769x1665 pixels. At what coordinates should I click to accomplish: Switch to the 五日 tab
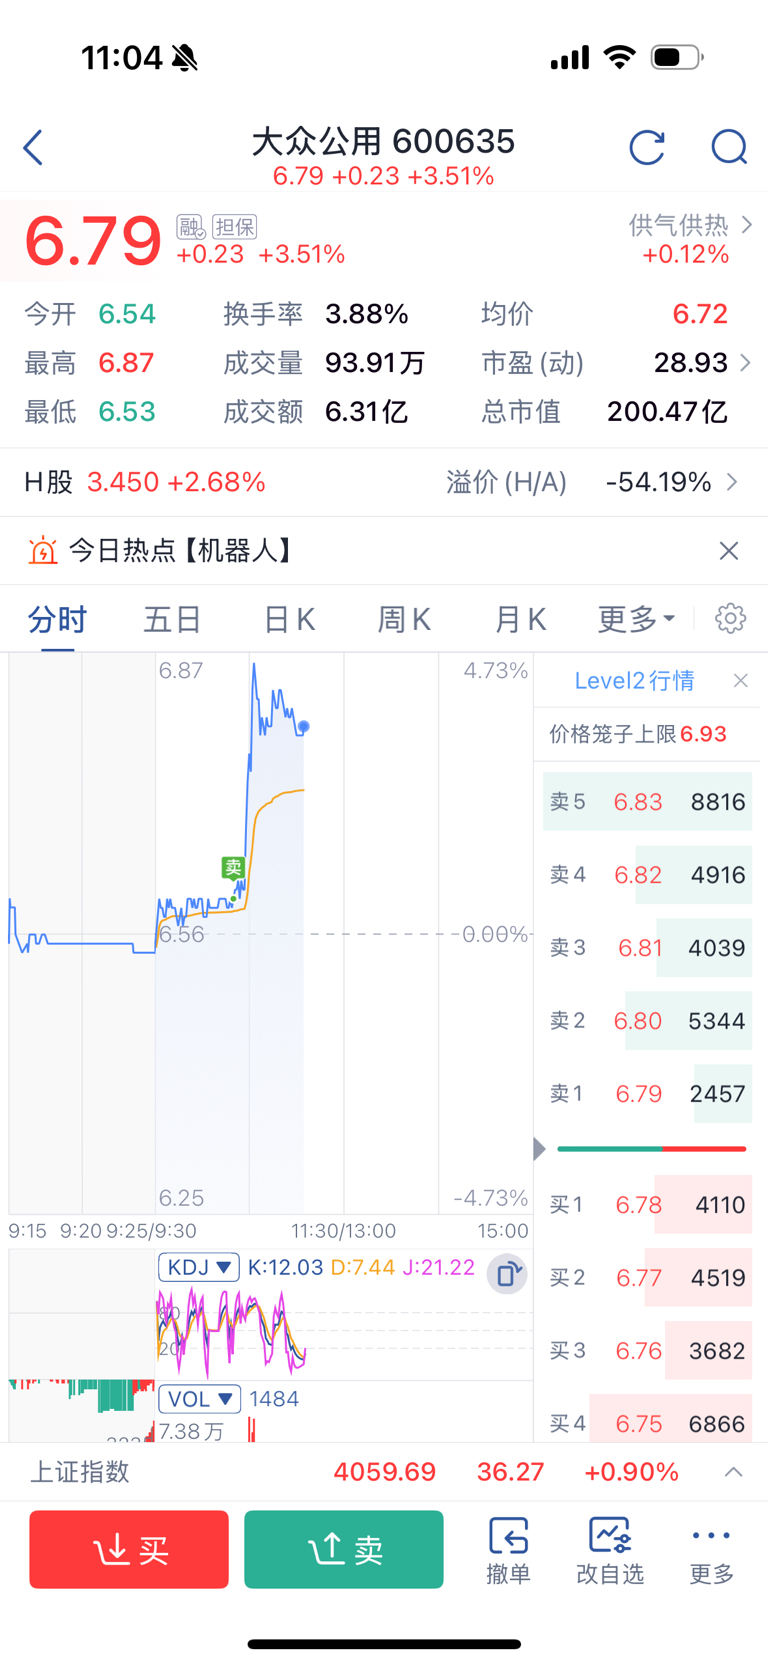tap(172, 619)
